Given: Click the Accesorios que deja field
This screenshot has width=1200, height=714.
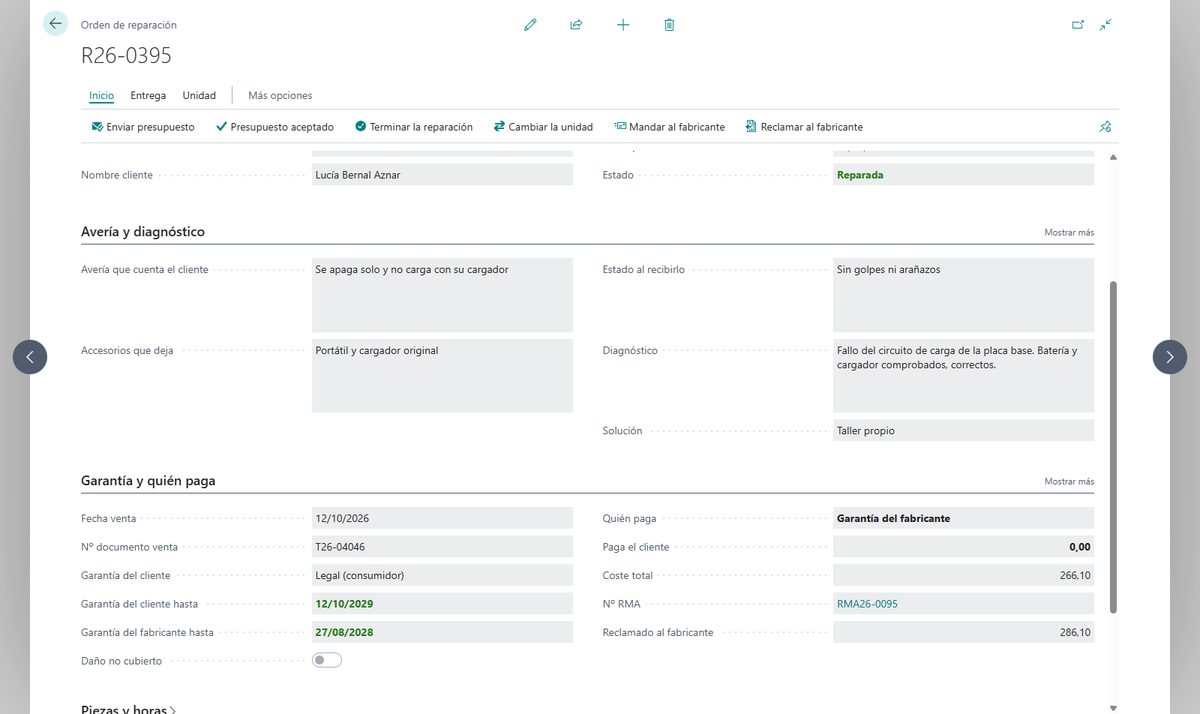Looking at the screenshot, I should [442, 376].
